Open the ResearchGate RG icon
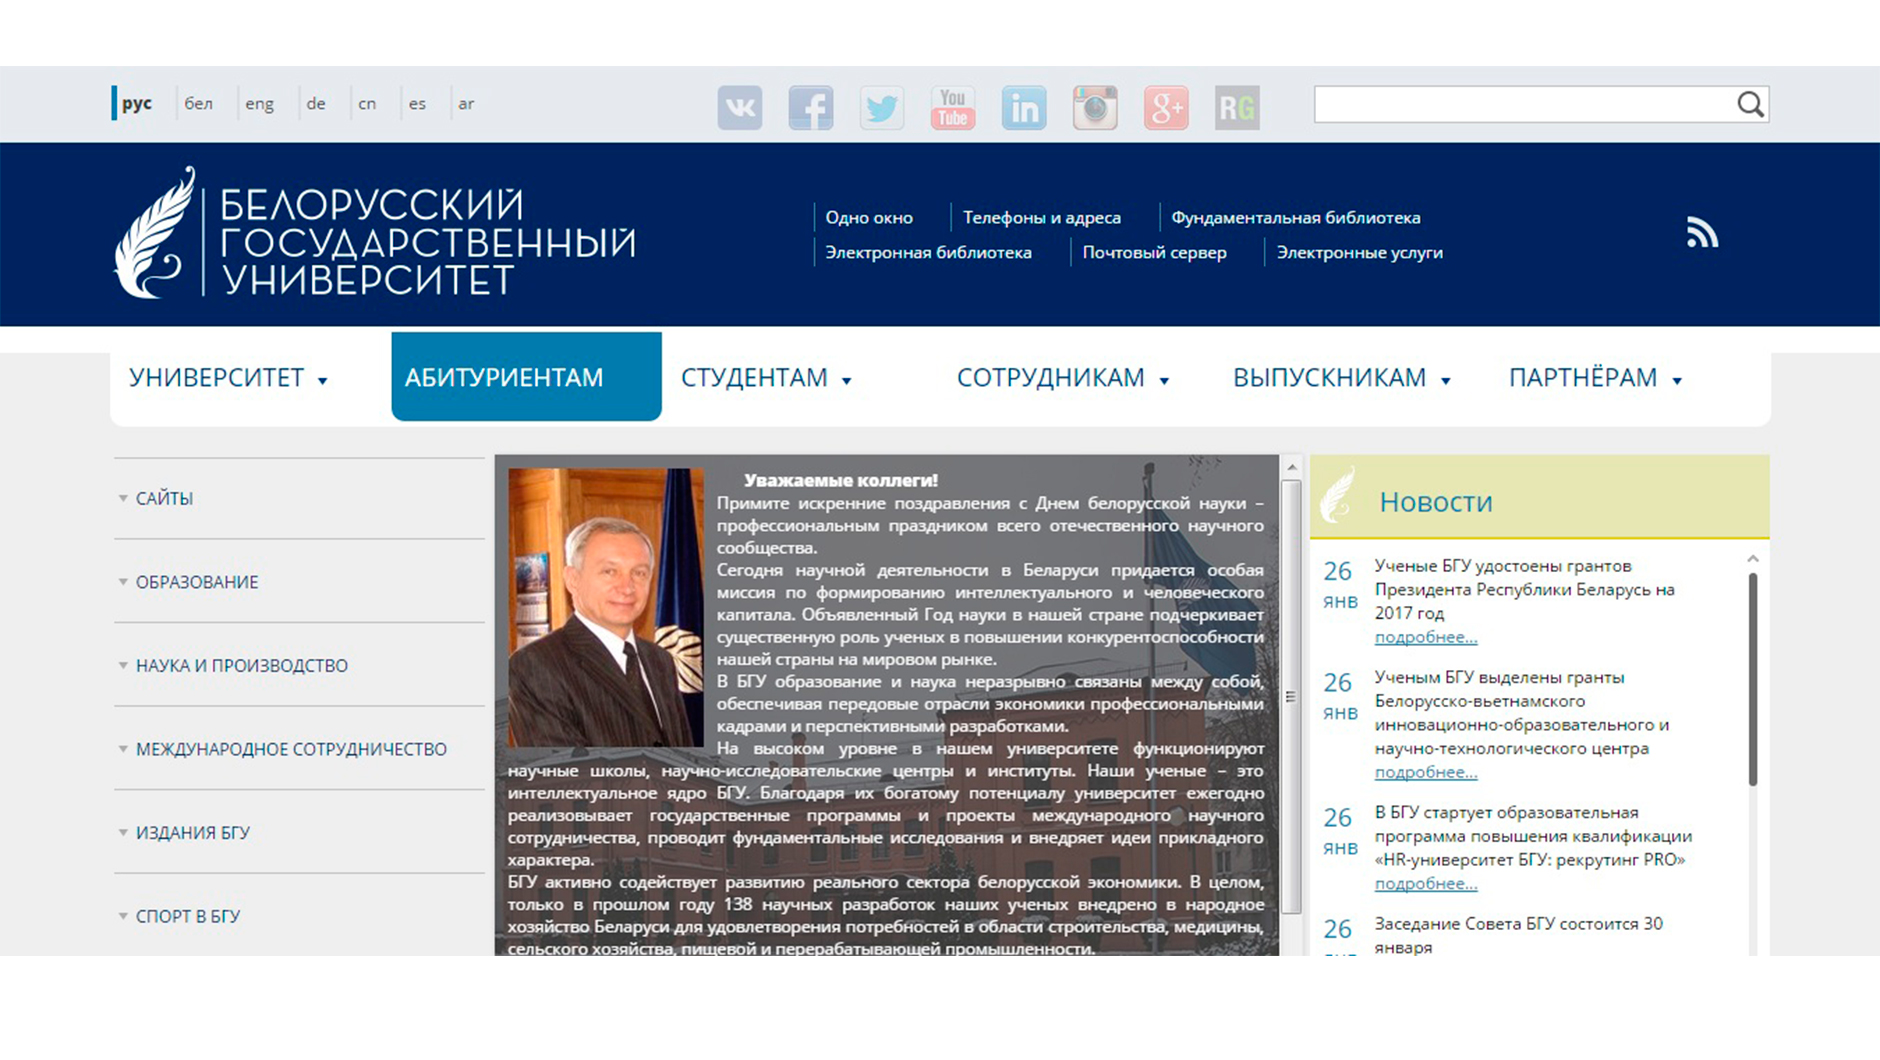Image resolution: width=1880 pixels, height=1060 pixels. pos(1237,107)
